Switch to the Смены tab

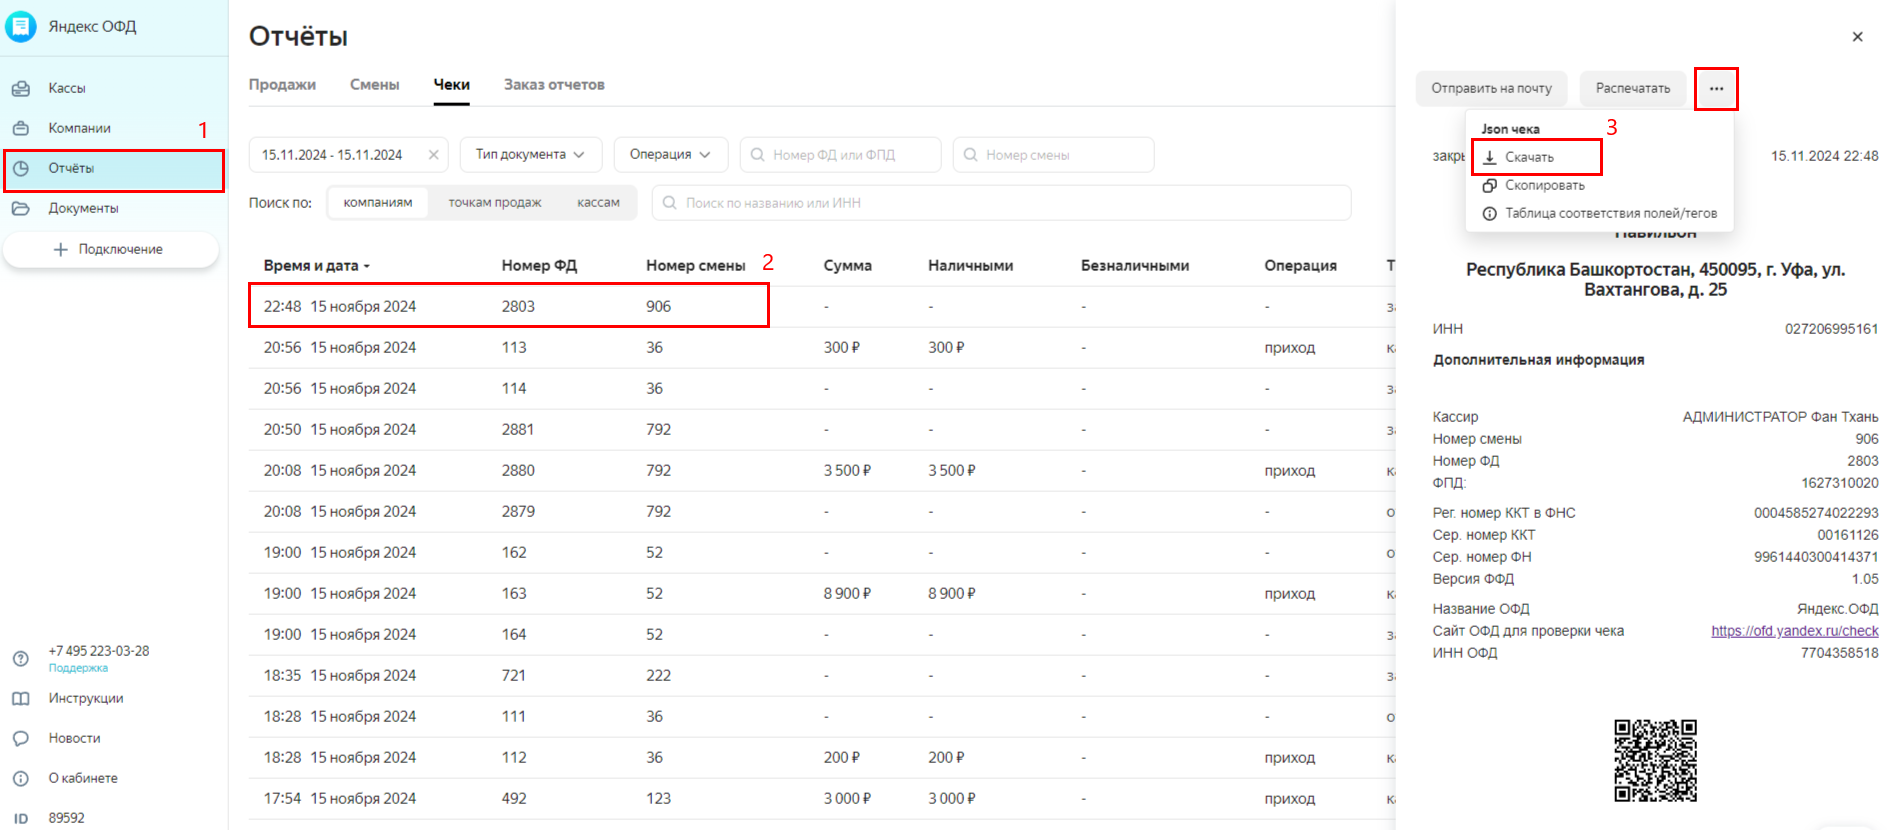pos(374,85)
